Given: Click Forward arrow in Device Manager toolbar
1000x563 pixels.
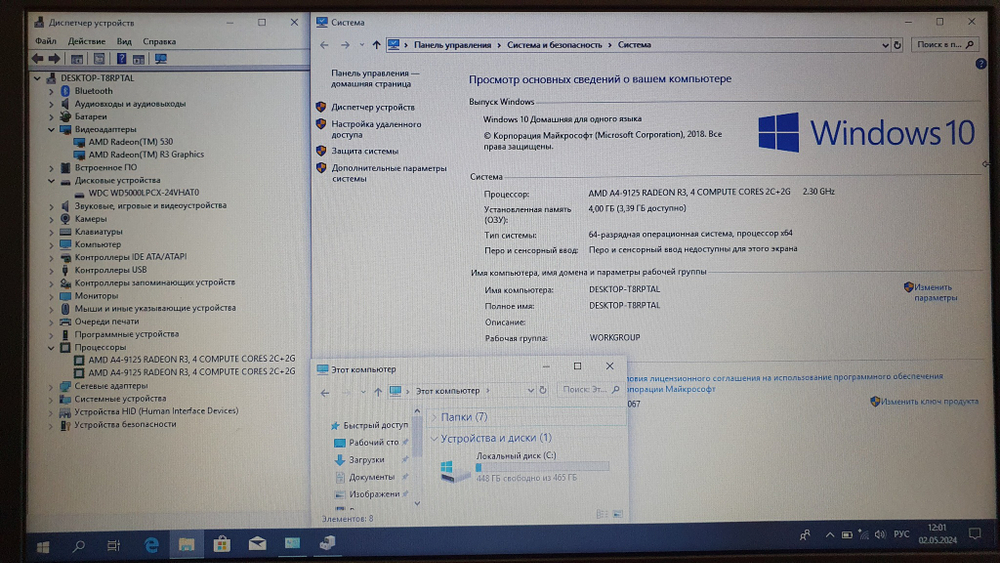Looking at the screenshot, I should point(54,59).
